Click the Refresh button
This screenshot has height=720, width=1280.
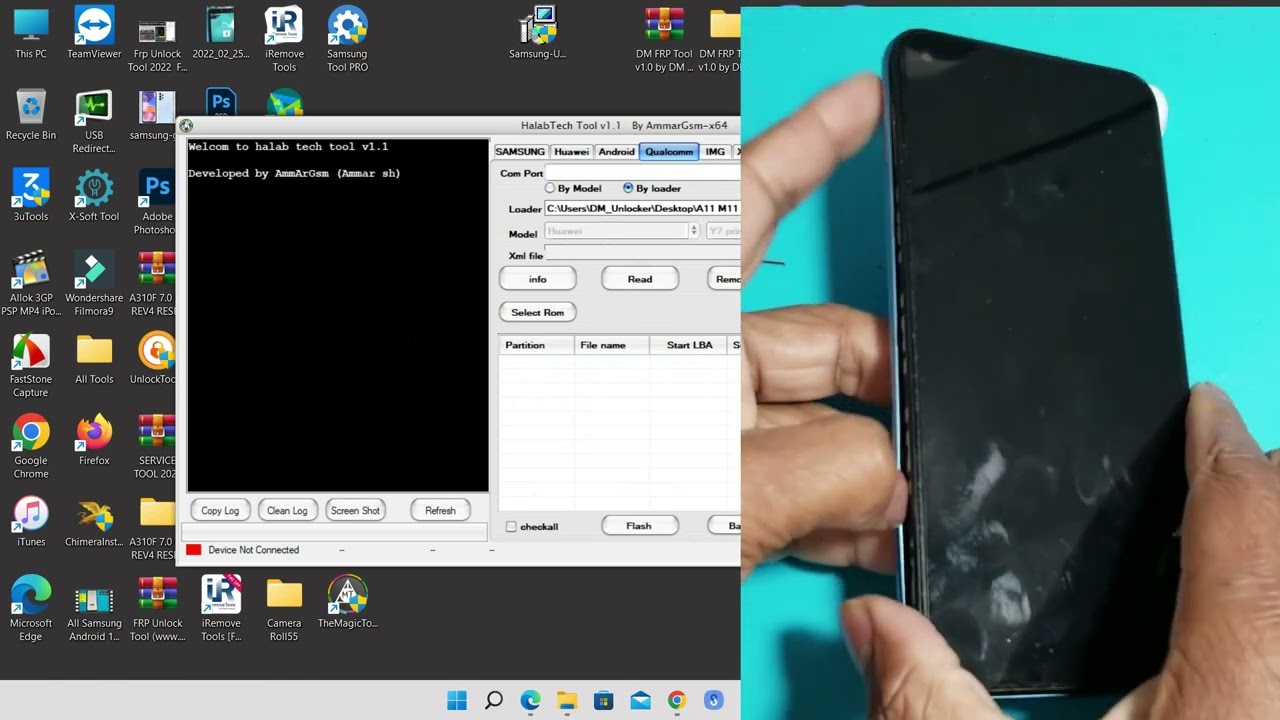pos(440,510)
